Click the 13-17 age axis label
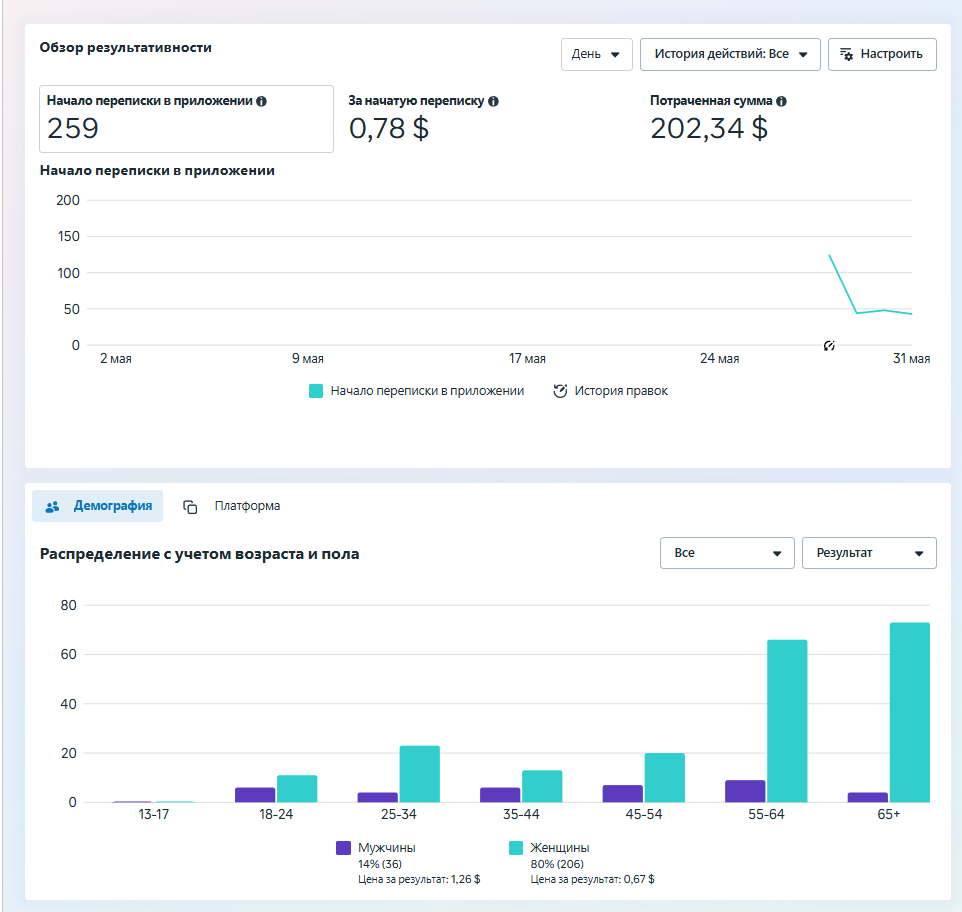 coord(153,814)
